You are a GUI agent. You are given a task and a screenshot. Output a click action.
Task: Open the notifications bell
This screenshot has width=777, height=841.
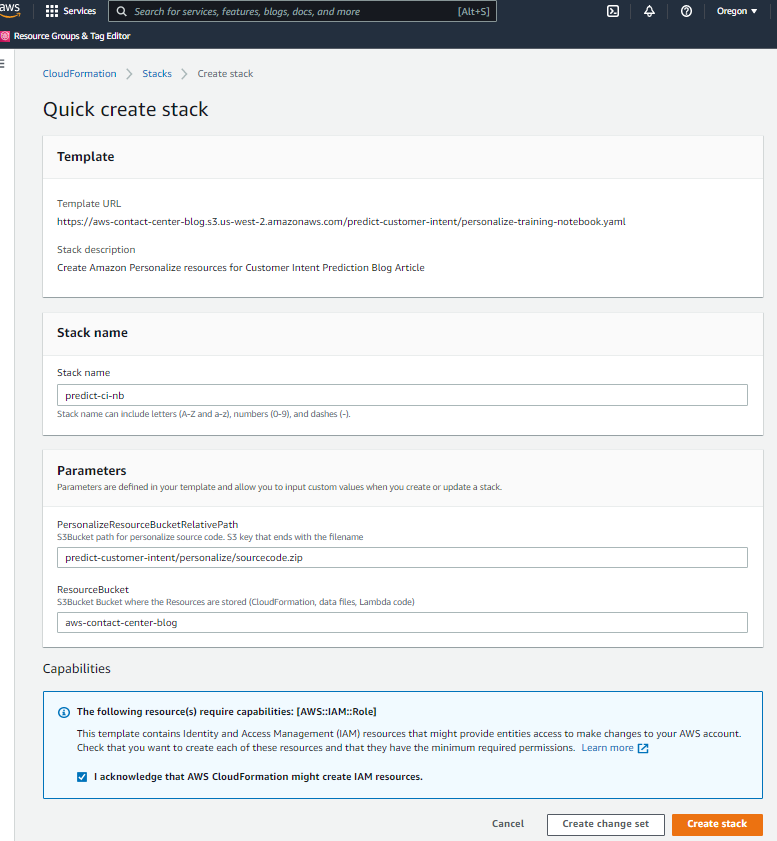(648, 11)
